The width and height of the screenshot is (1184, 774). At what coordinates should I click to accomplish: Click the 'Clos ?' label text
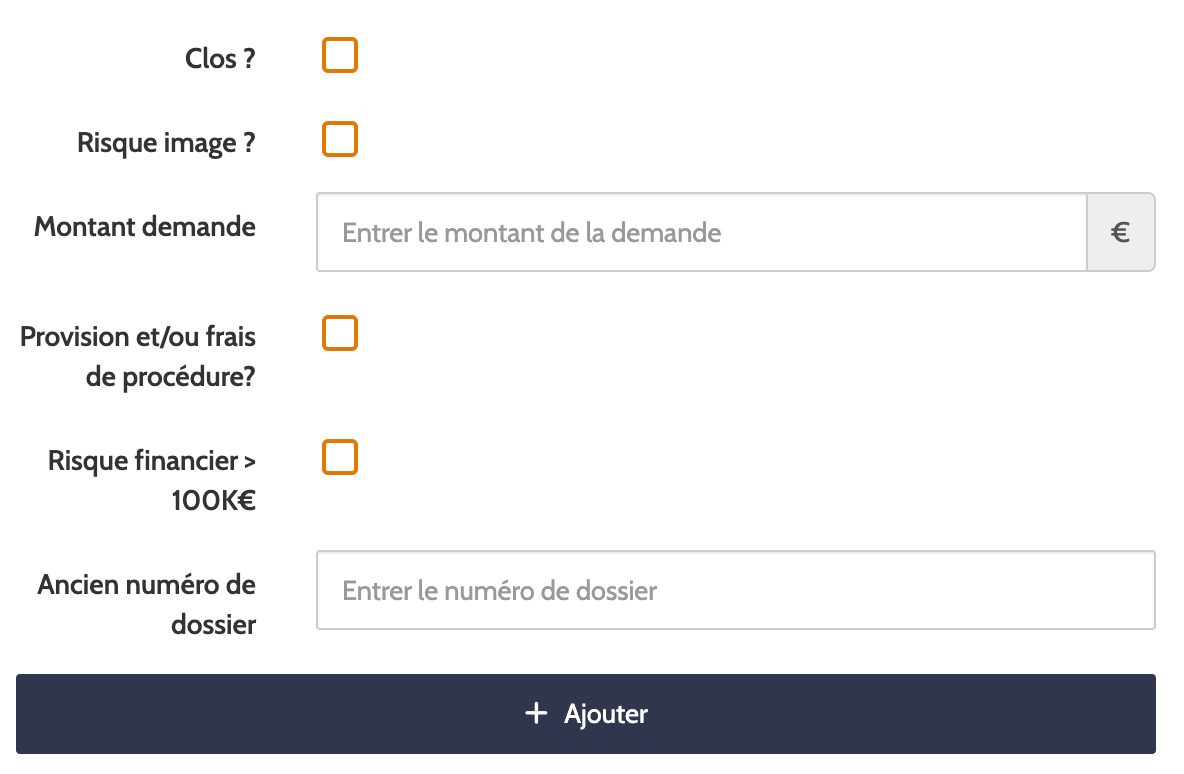220,58
